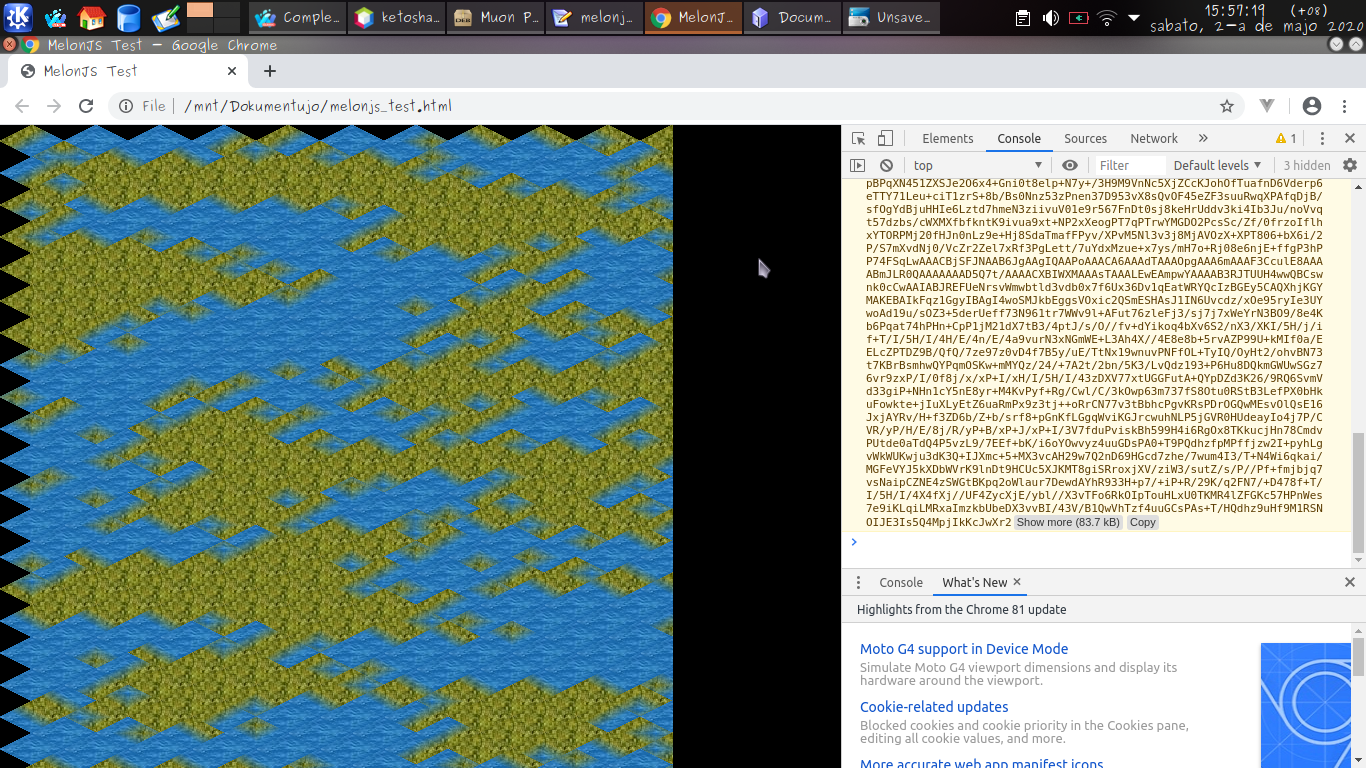This screenshot has width=1366, height=768.
Task: Open the Default levels dropdown
Action: 1215,164
